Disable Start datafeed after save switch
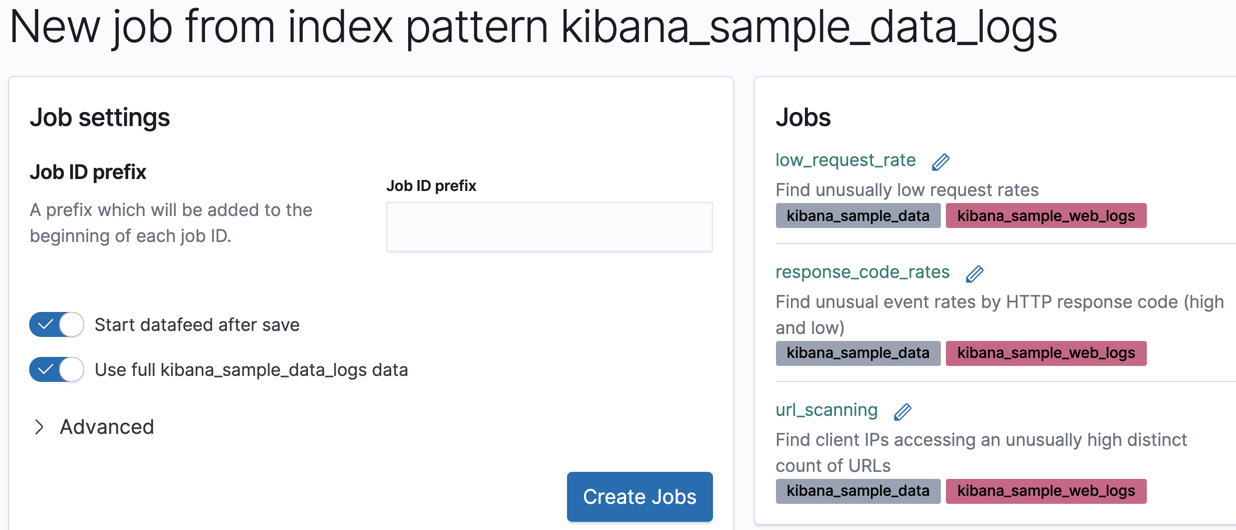 click(x=57, y=325)
